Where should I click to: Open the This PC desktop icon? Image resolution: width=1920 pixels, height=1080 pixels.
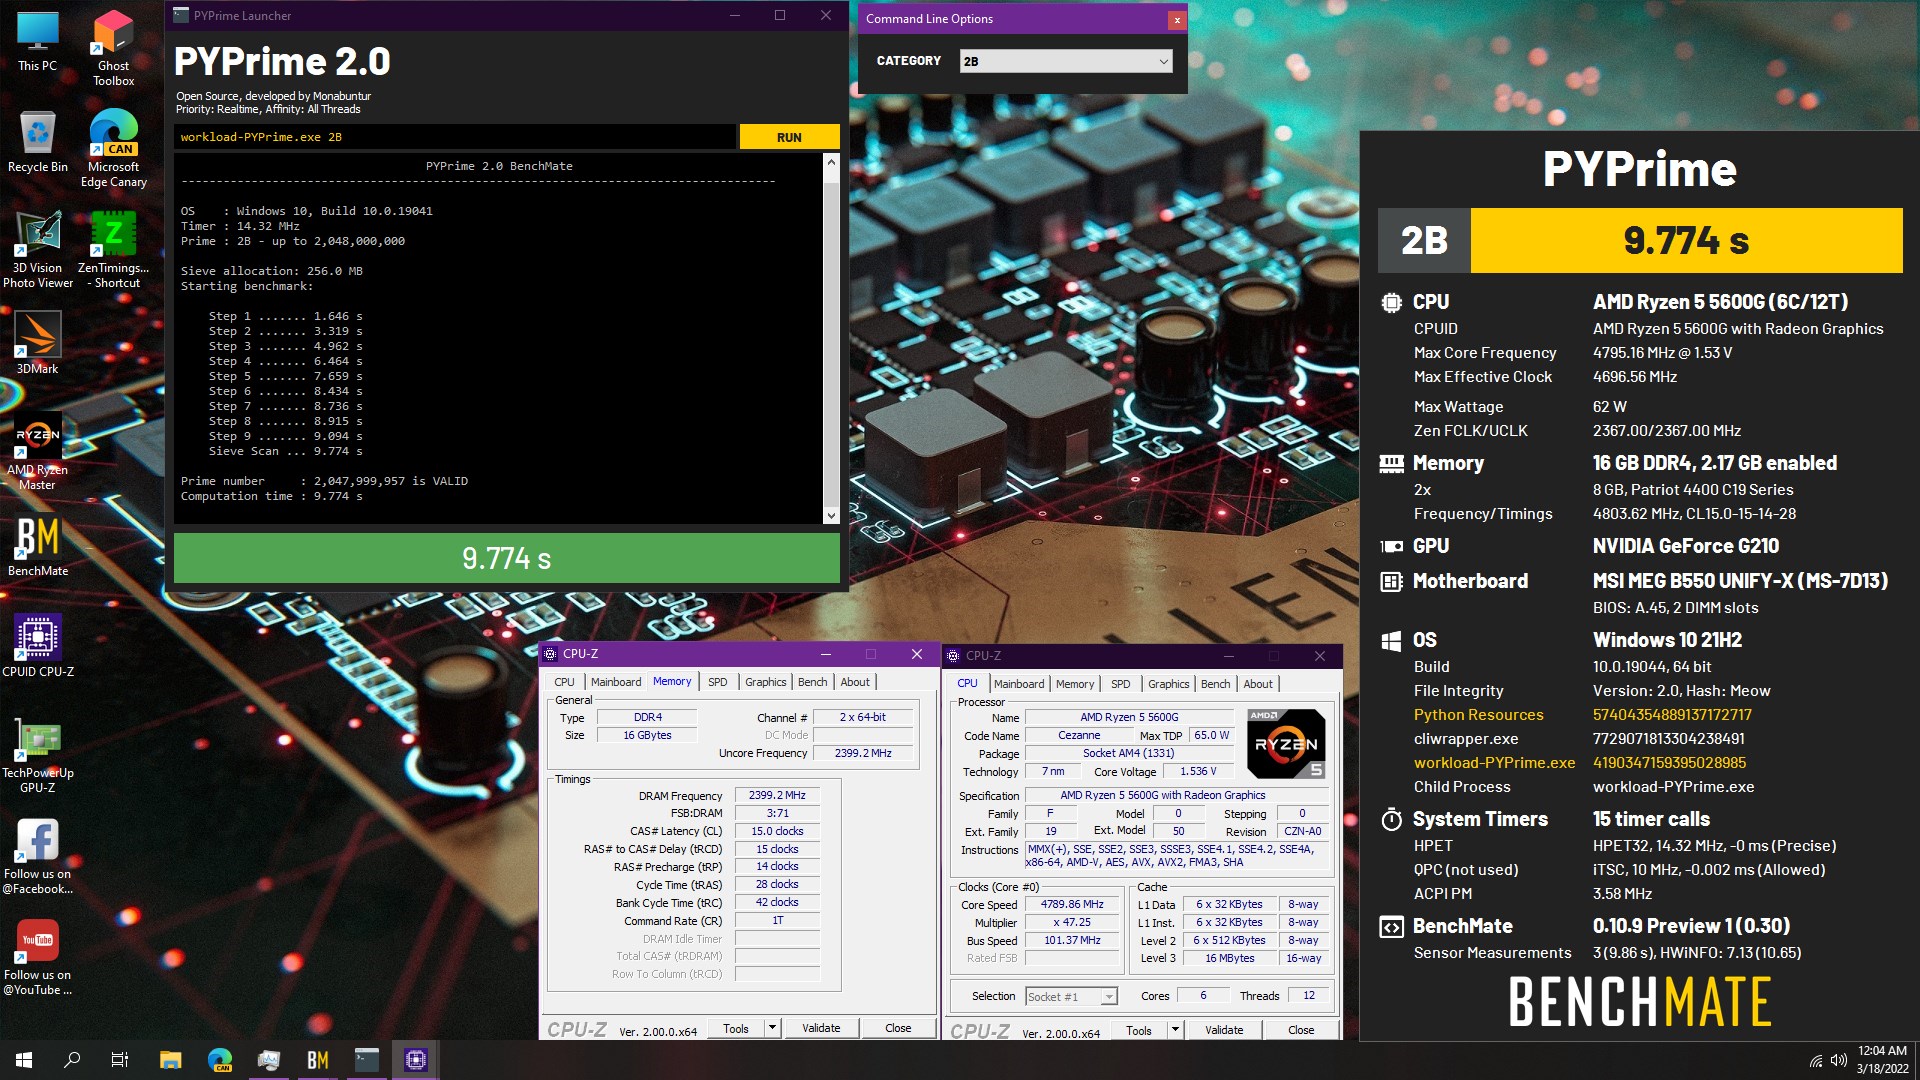point(37,41)
